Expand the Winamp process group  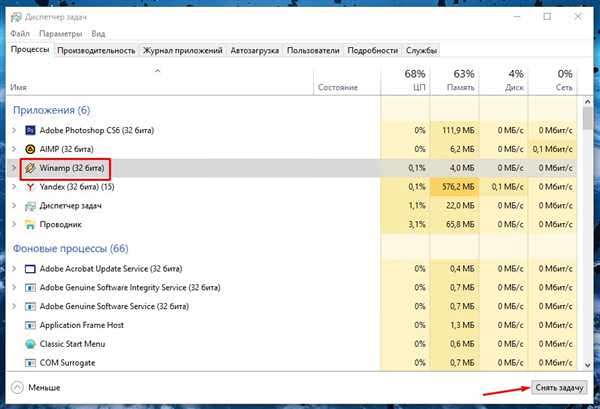tap(14, 168)
